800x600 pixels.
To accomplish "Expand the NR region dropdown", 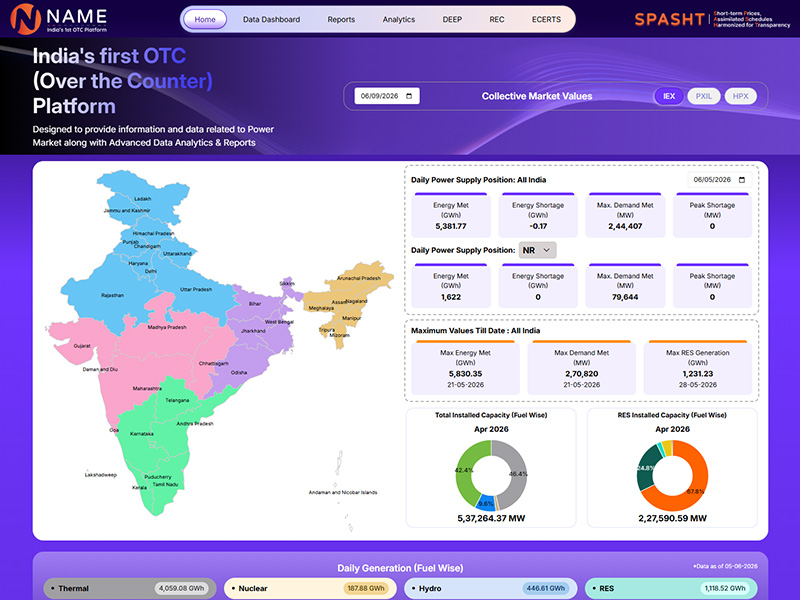I will click(x=537, y=250).
